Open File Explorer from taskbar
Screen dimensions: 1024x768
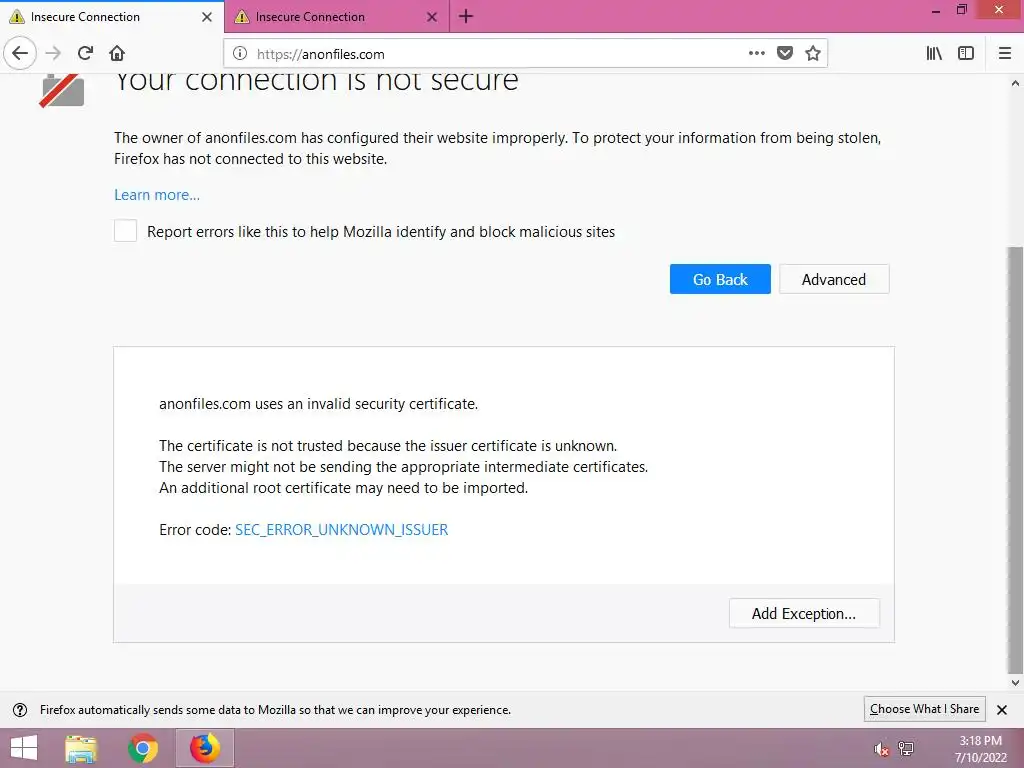81,748
